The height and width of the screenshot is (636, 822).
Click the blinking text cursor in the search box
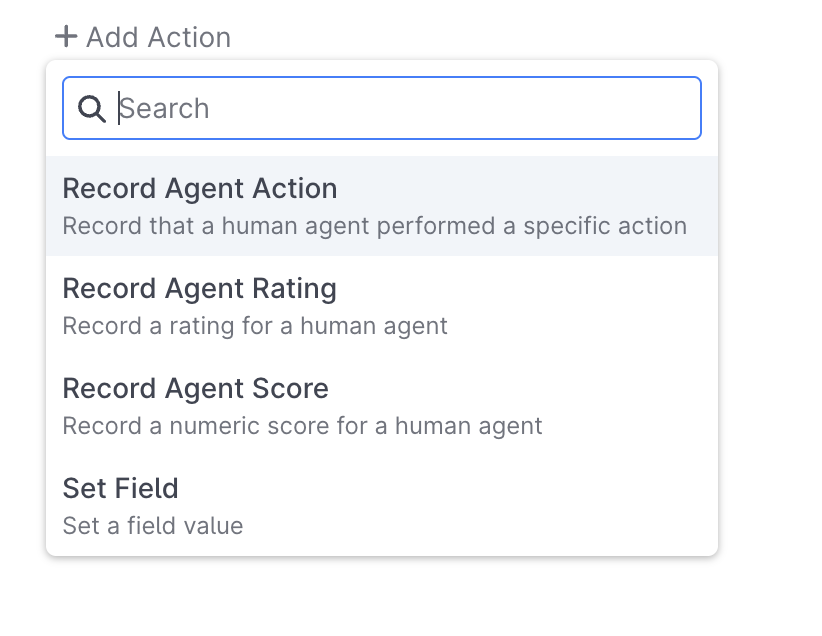click(x=119, y=108)
